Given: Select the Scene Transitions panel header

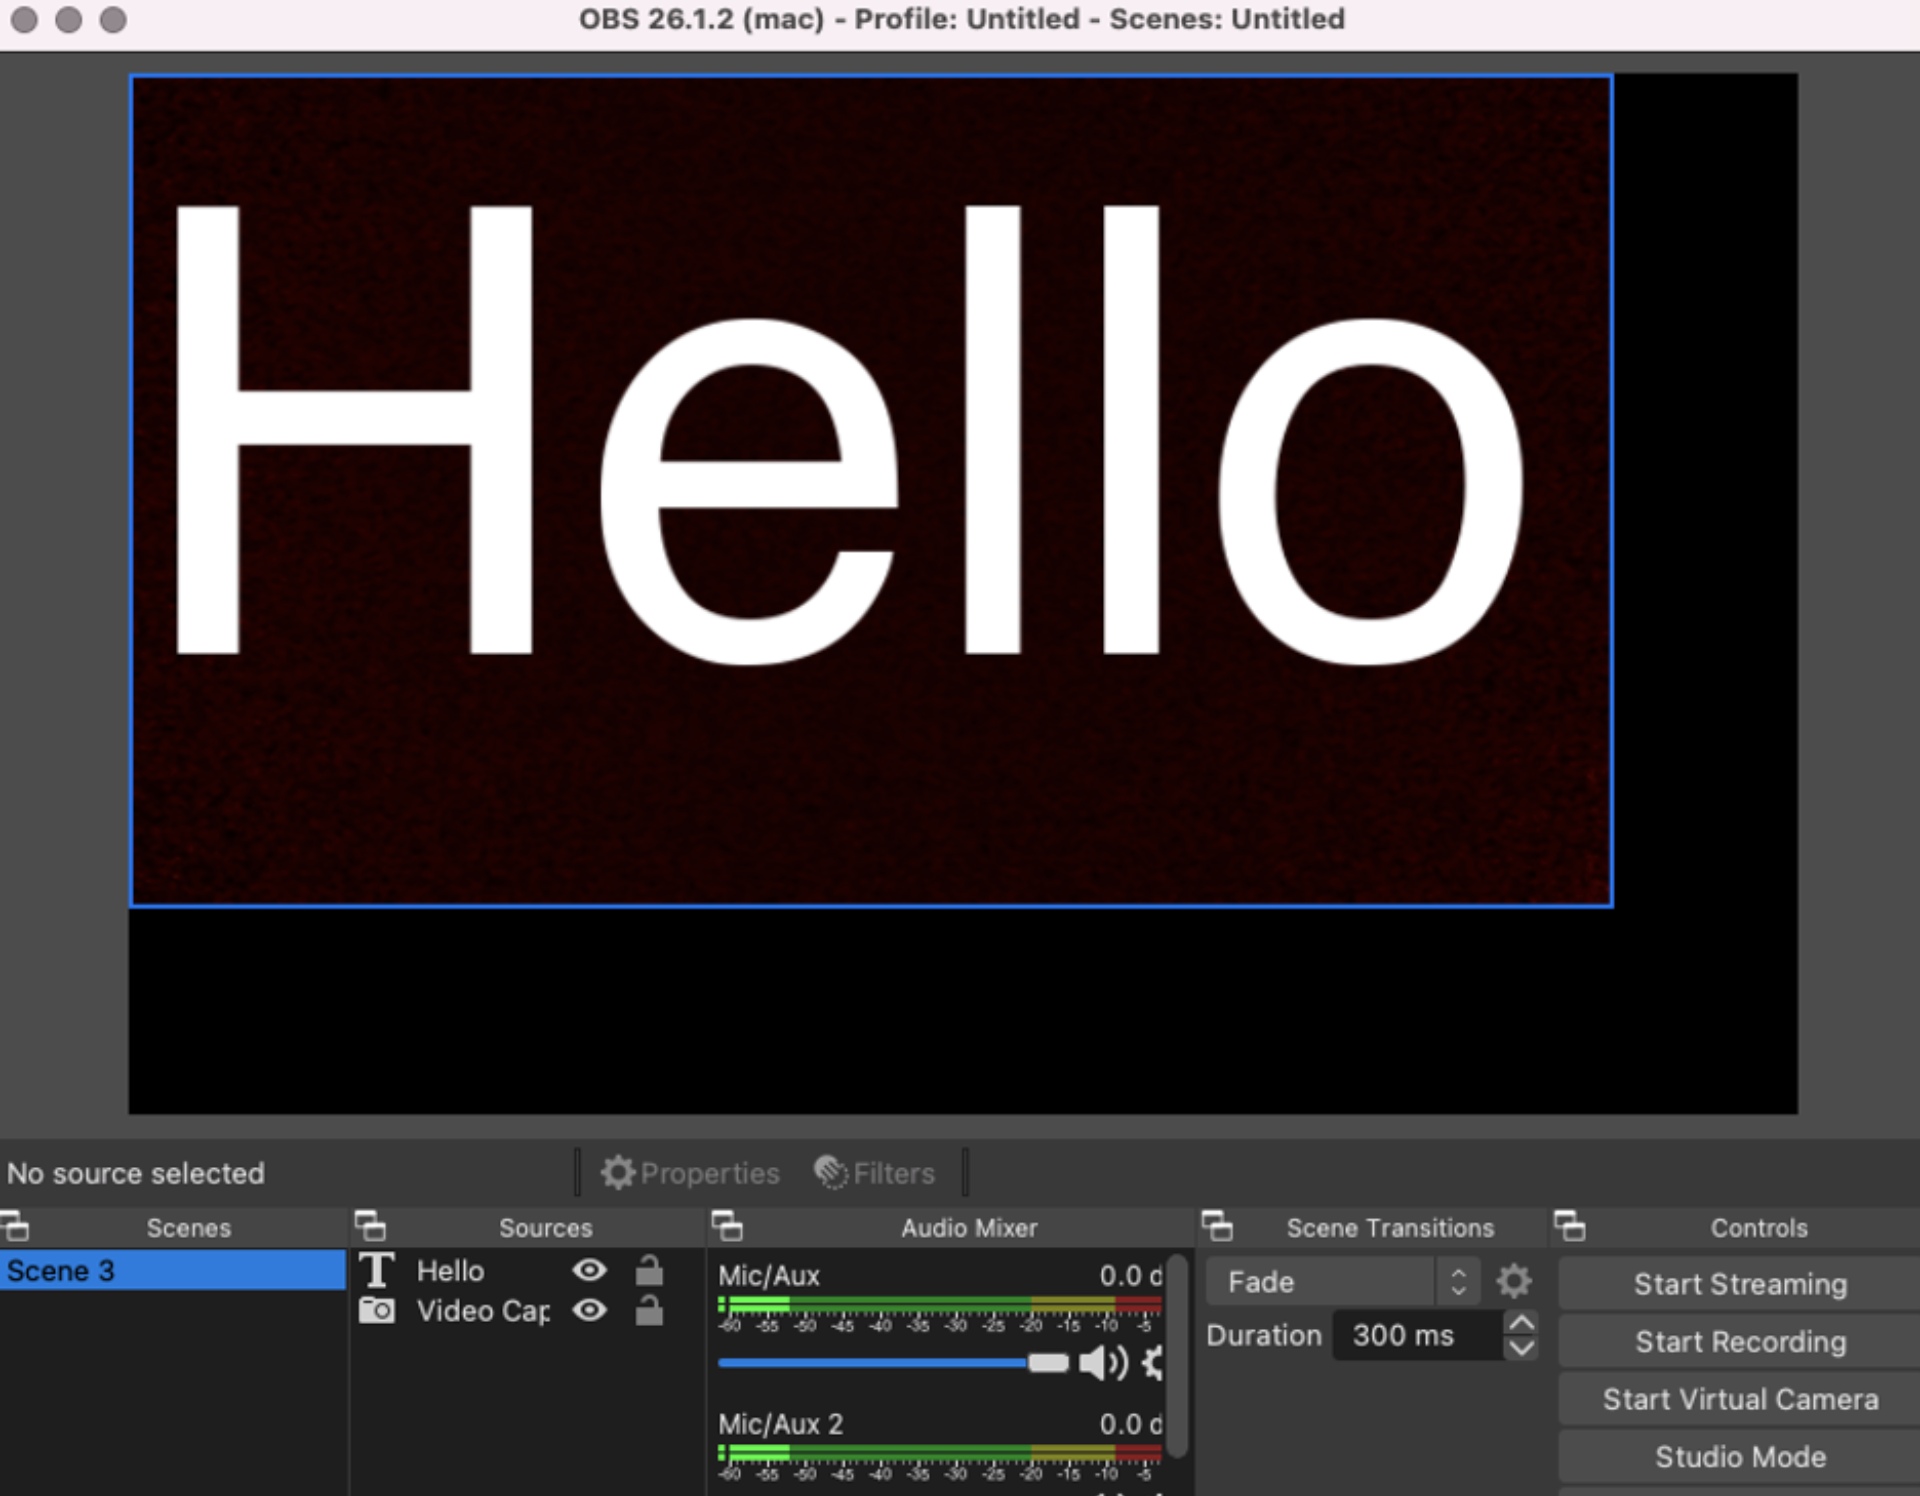Looking at the screenshot, I should click(x=1390, y=1227).
